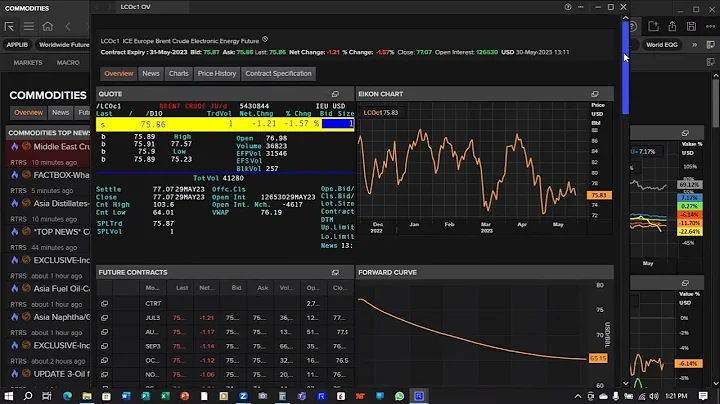Click the back arrow in Commodities toolbar
The width and height of the screenshot is (720, 404).
click(68, 27)
